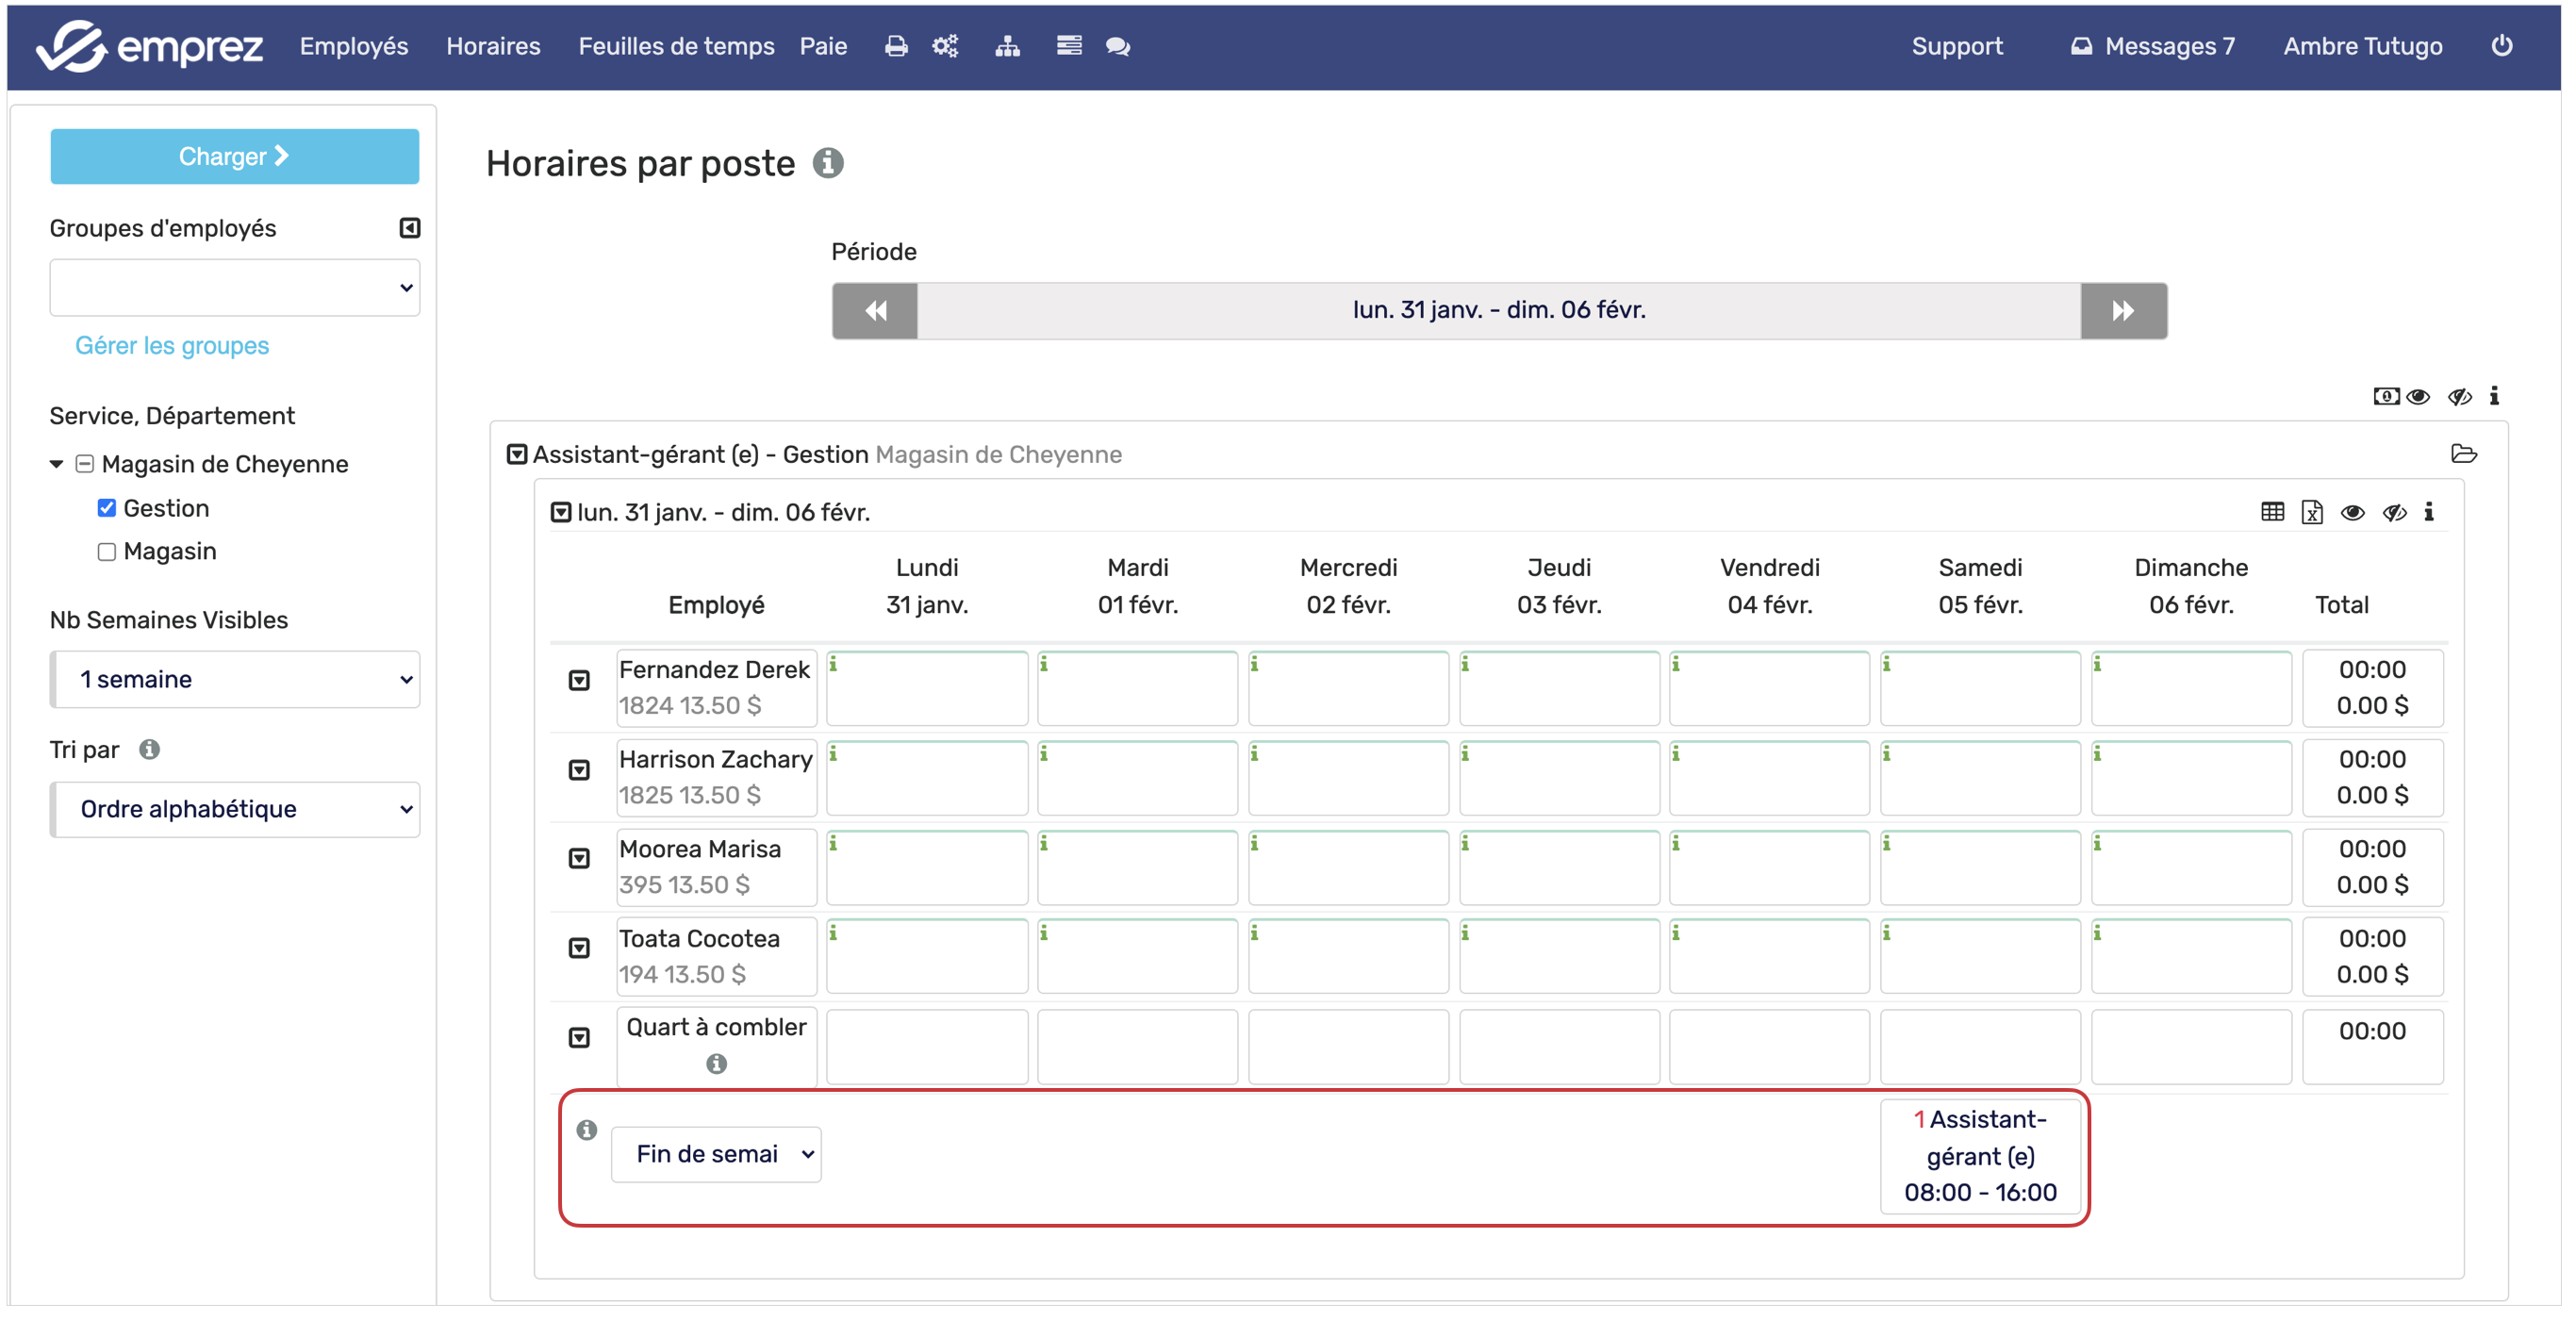
Task: Click the org chart hierarchy icon
Action: [x=1007, y=46]
